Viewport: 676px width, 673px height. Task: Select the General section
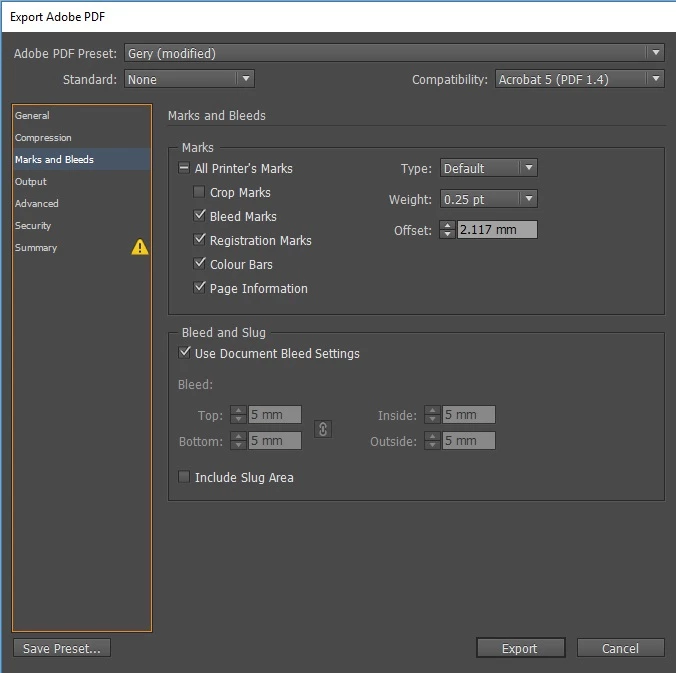(81, 116)
